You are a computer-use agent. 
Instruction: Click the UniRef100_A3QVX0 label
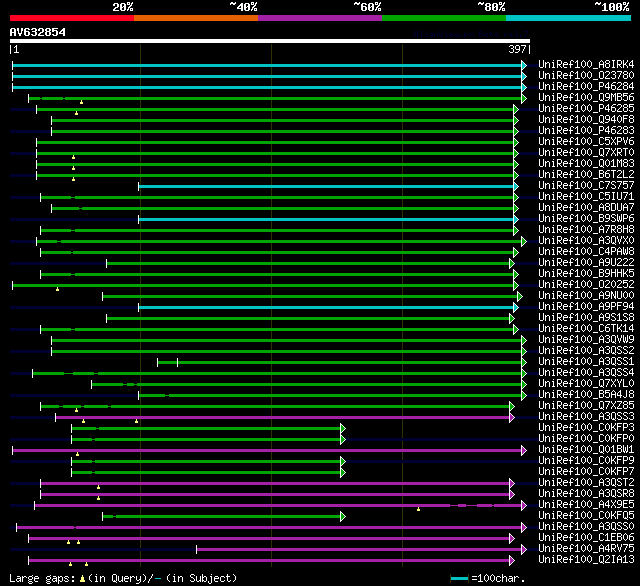(x=586, y=241)
